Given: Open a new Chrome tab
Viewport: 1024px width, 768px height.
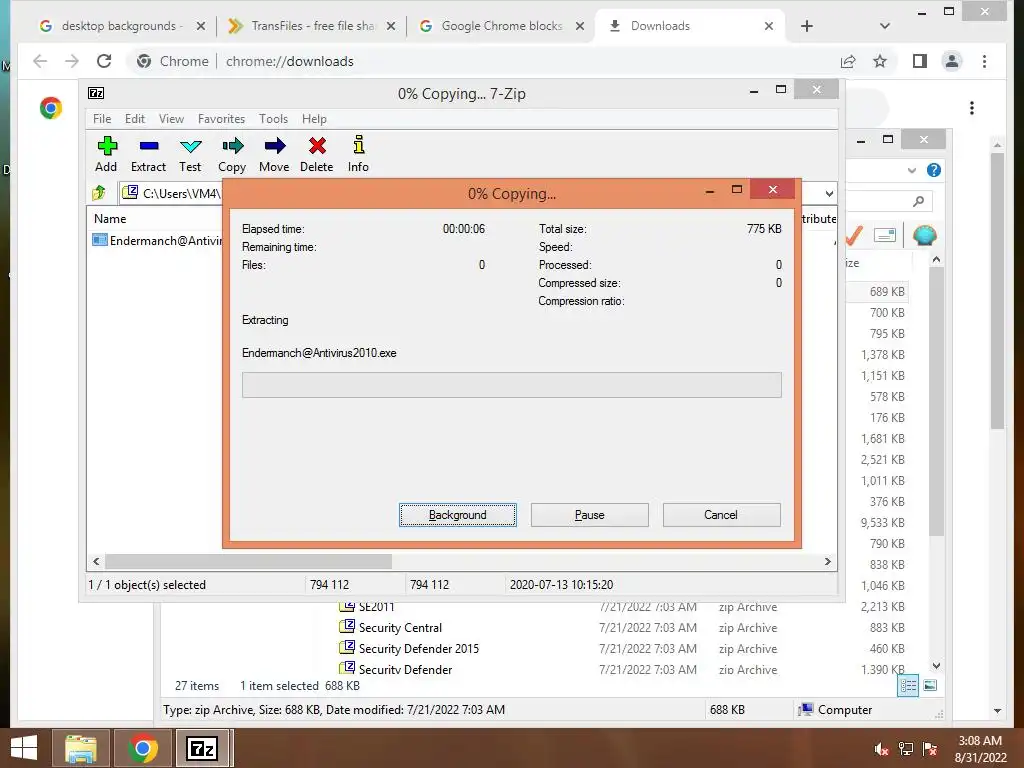Looking at the screenshot, I should 807,26.
